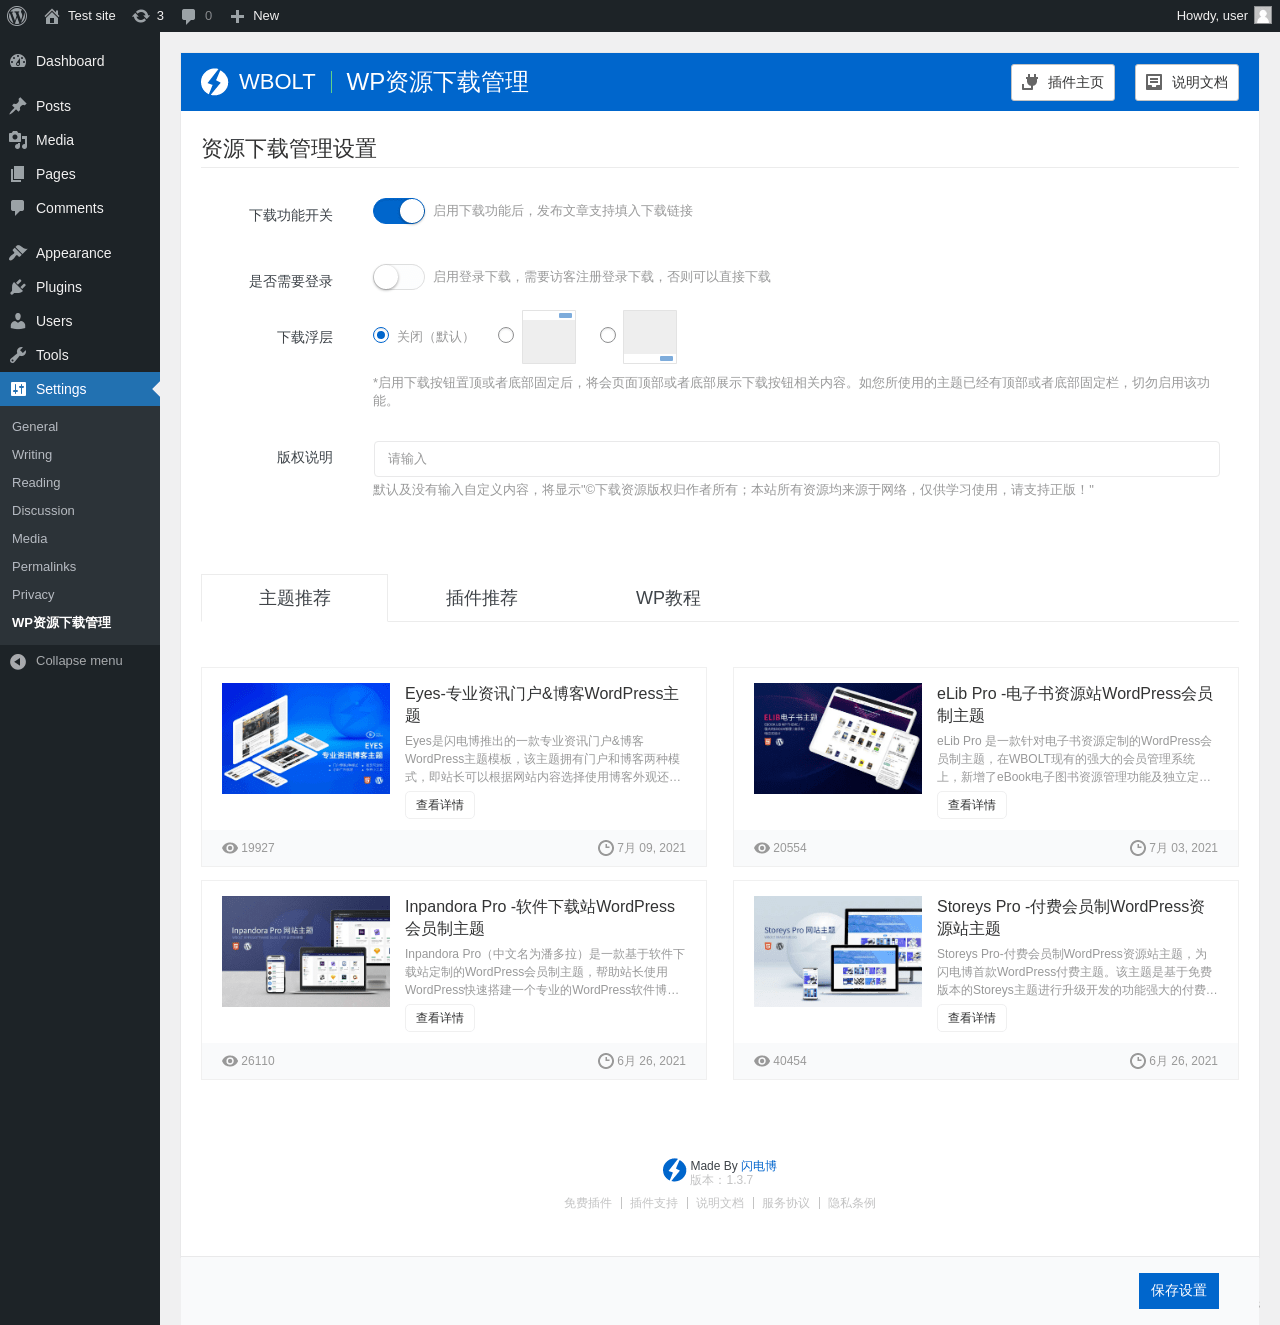Click the Comments sidebar icon
This screenshot has width=1280, height=1325.
(x=18, y=208)
